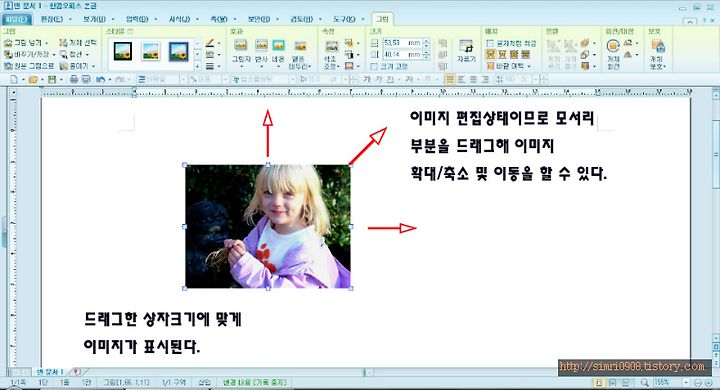Open the paragraph style combo box
Image resolution: width=720 pixels, height=390 pixels.
coord(161,79)
